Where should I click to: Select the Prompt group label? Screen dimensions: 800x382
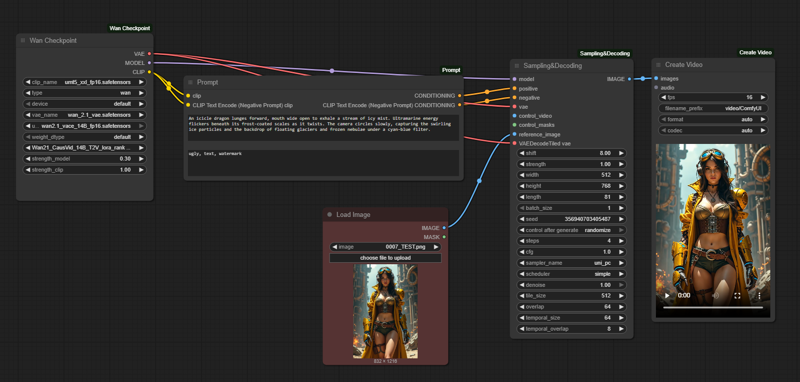click(451, 70)
